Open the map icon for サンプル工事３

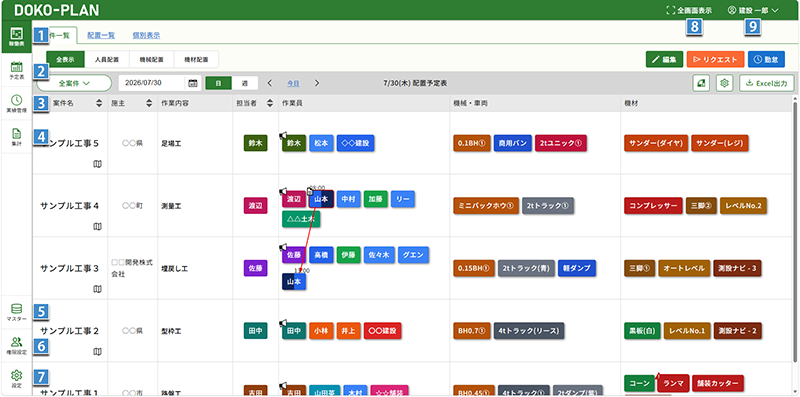coord(97,289)
